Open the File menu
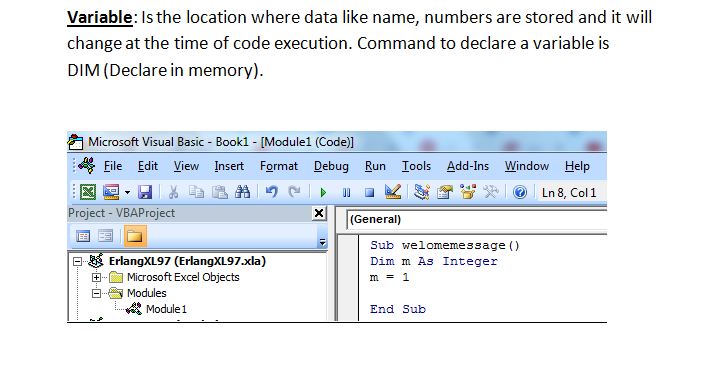The width and height of the screenshot is (718, 365). coord(113,166)
